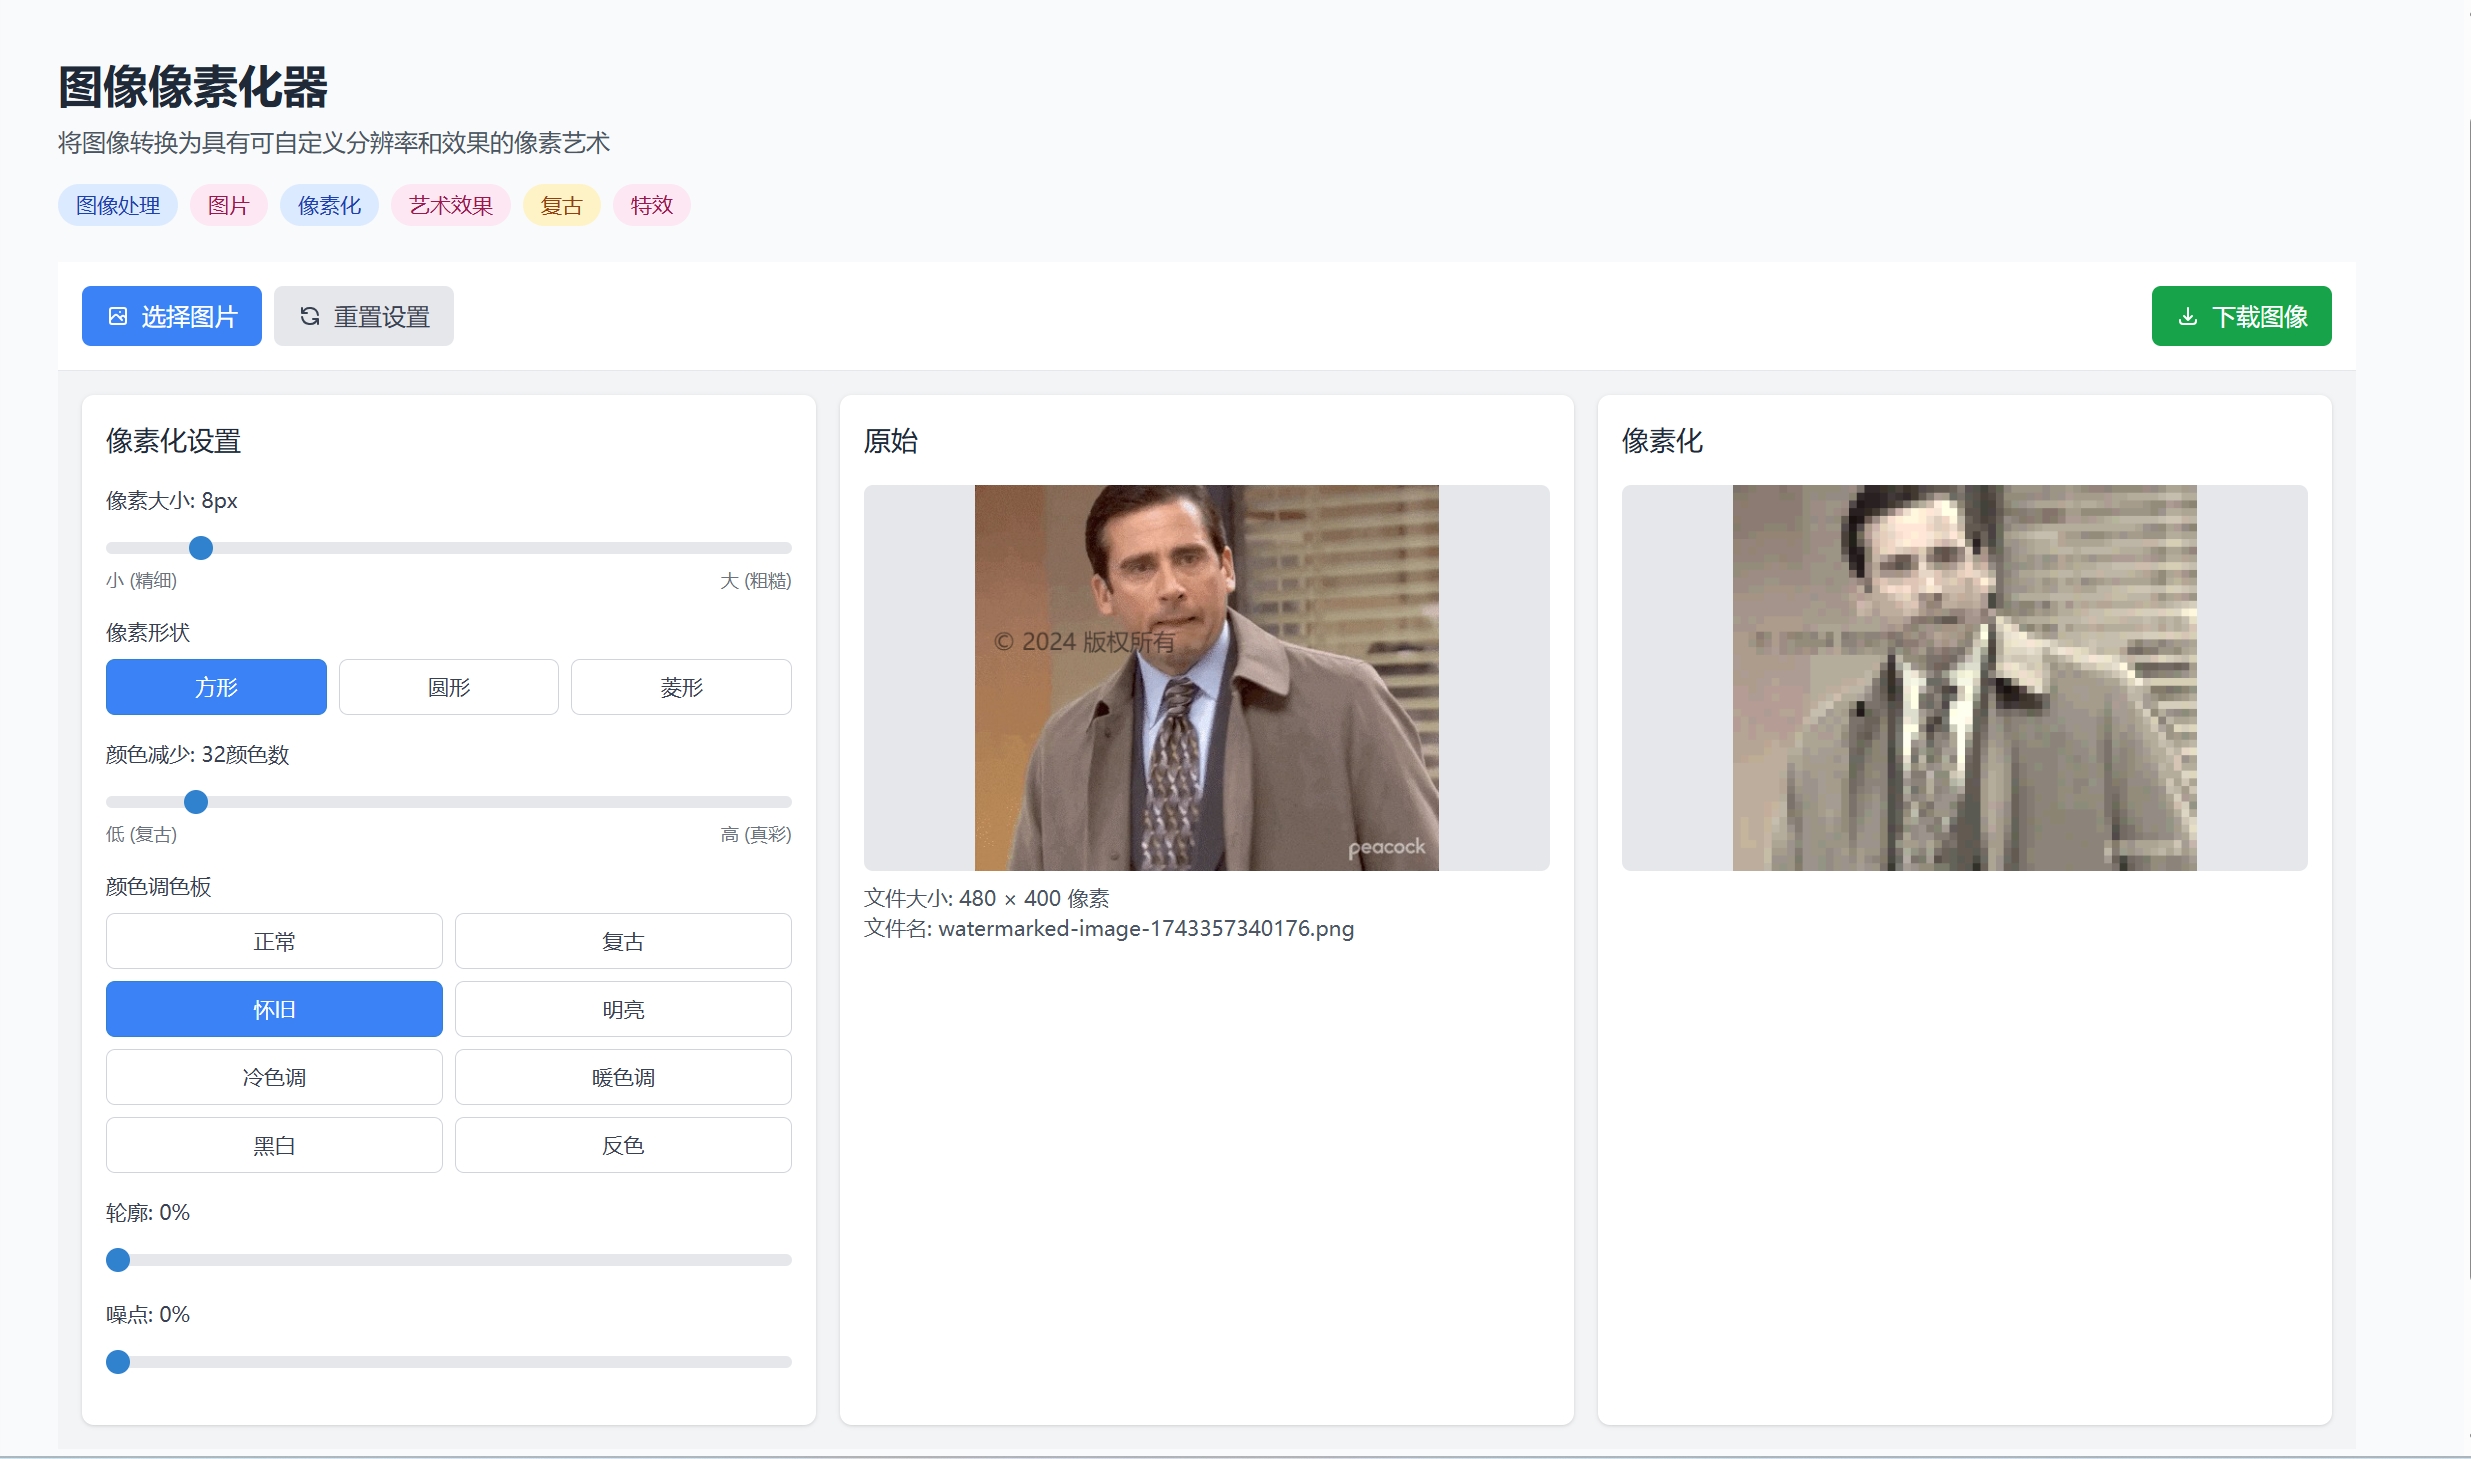Image resolution: width=2471 pixels, height=1459 pixels.
Task: Click the 颜色减少 slider handle
Action: [196, 802]
